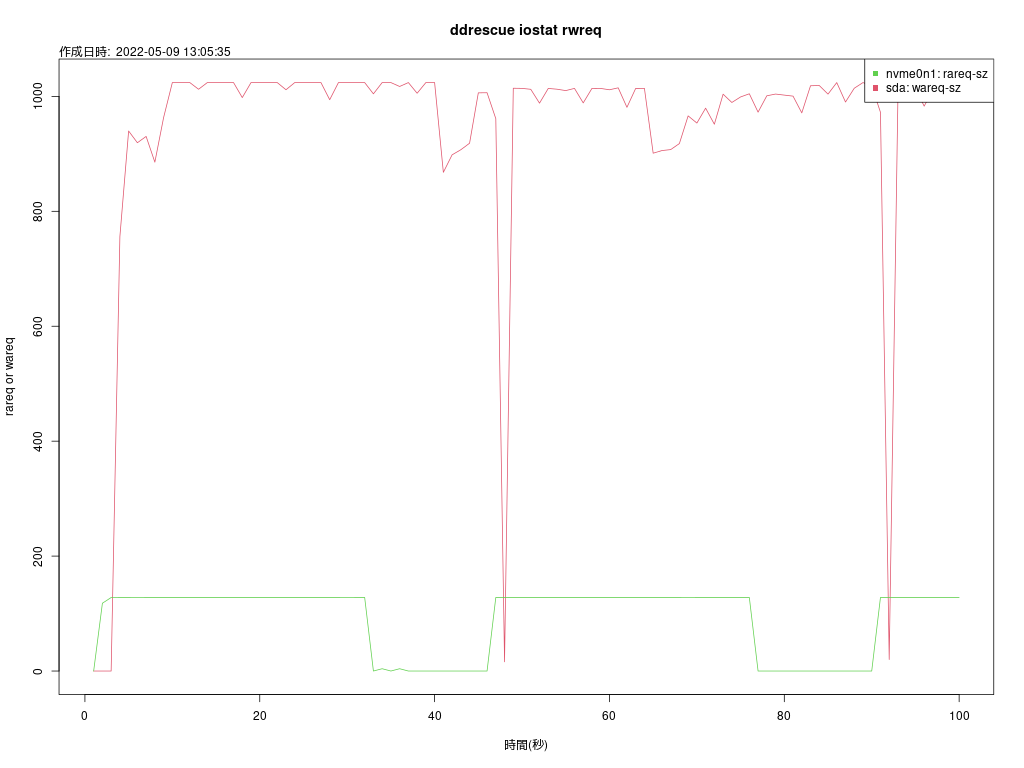Viewport: 1024px width, 768px height.
Task: Select legend label 'nvme0n1: rareq-sz'
Action: click(x=936, y=74)
